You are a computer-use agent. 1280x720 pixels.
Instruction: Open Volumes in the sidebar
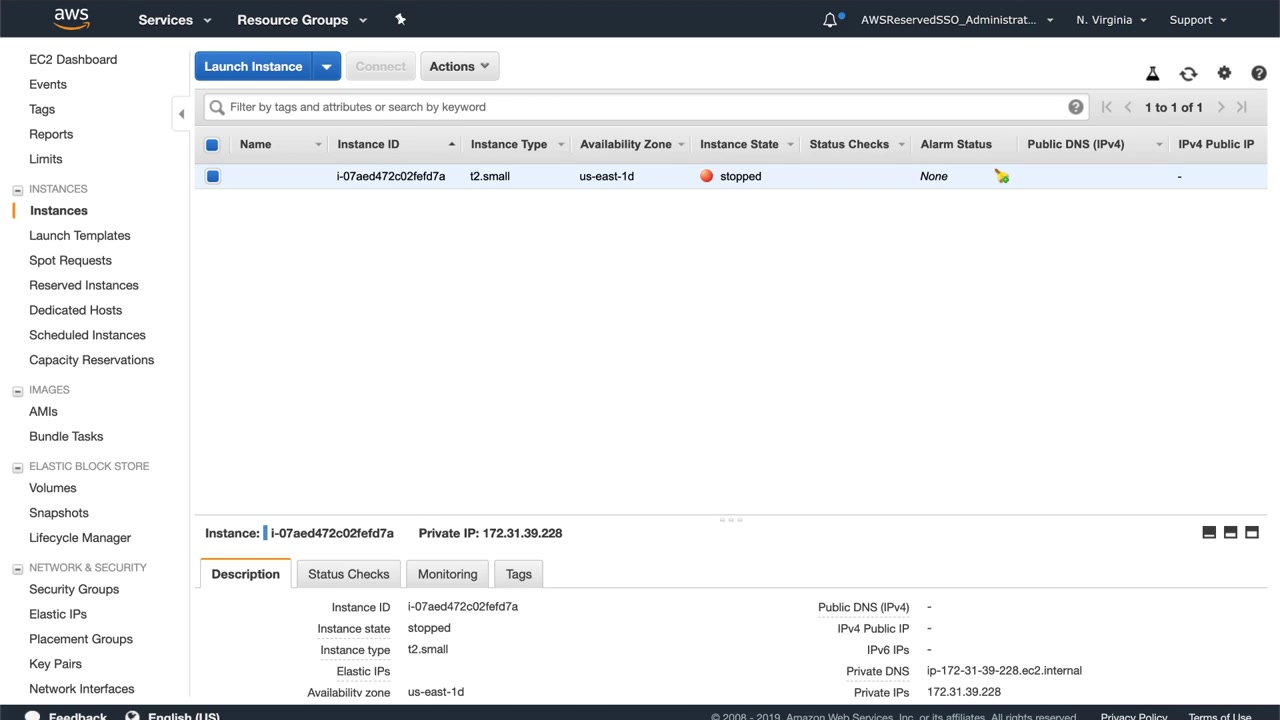53,488
